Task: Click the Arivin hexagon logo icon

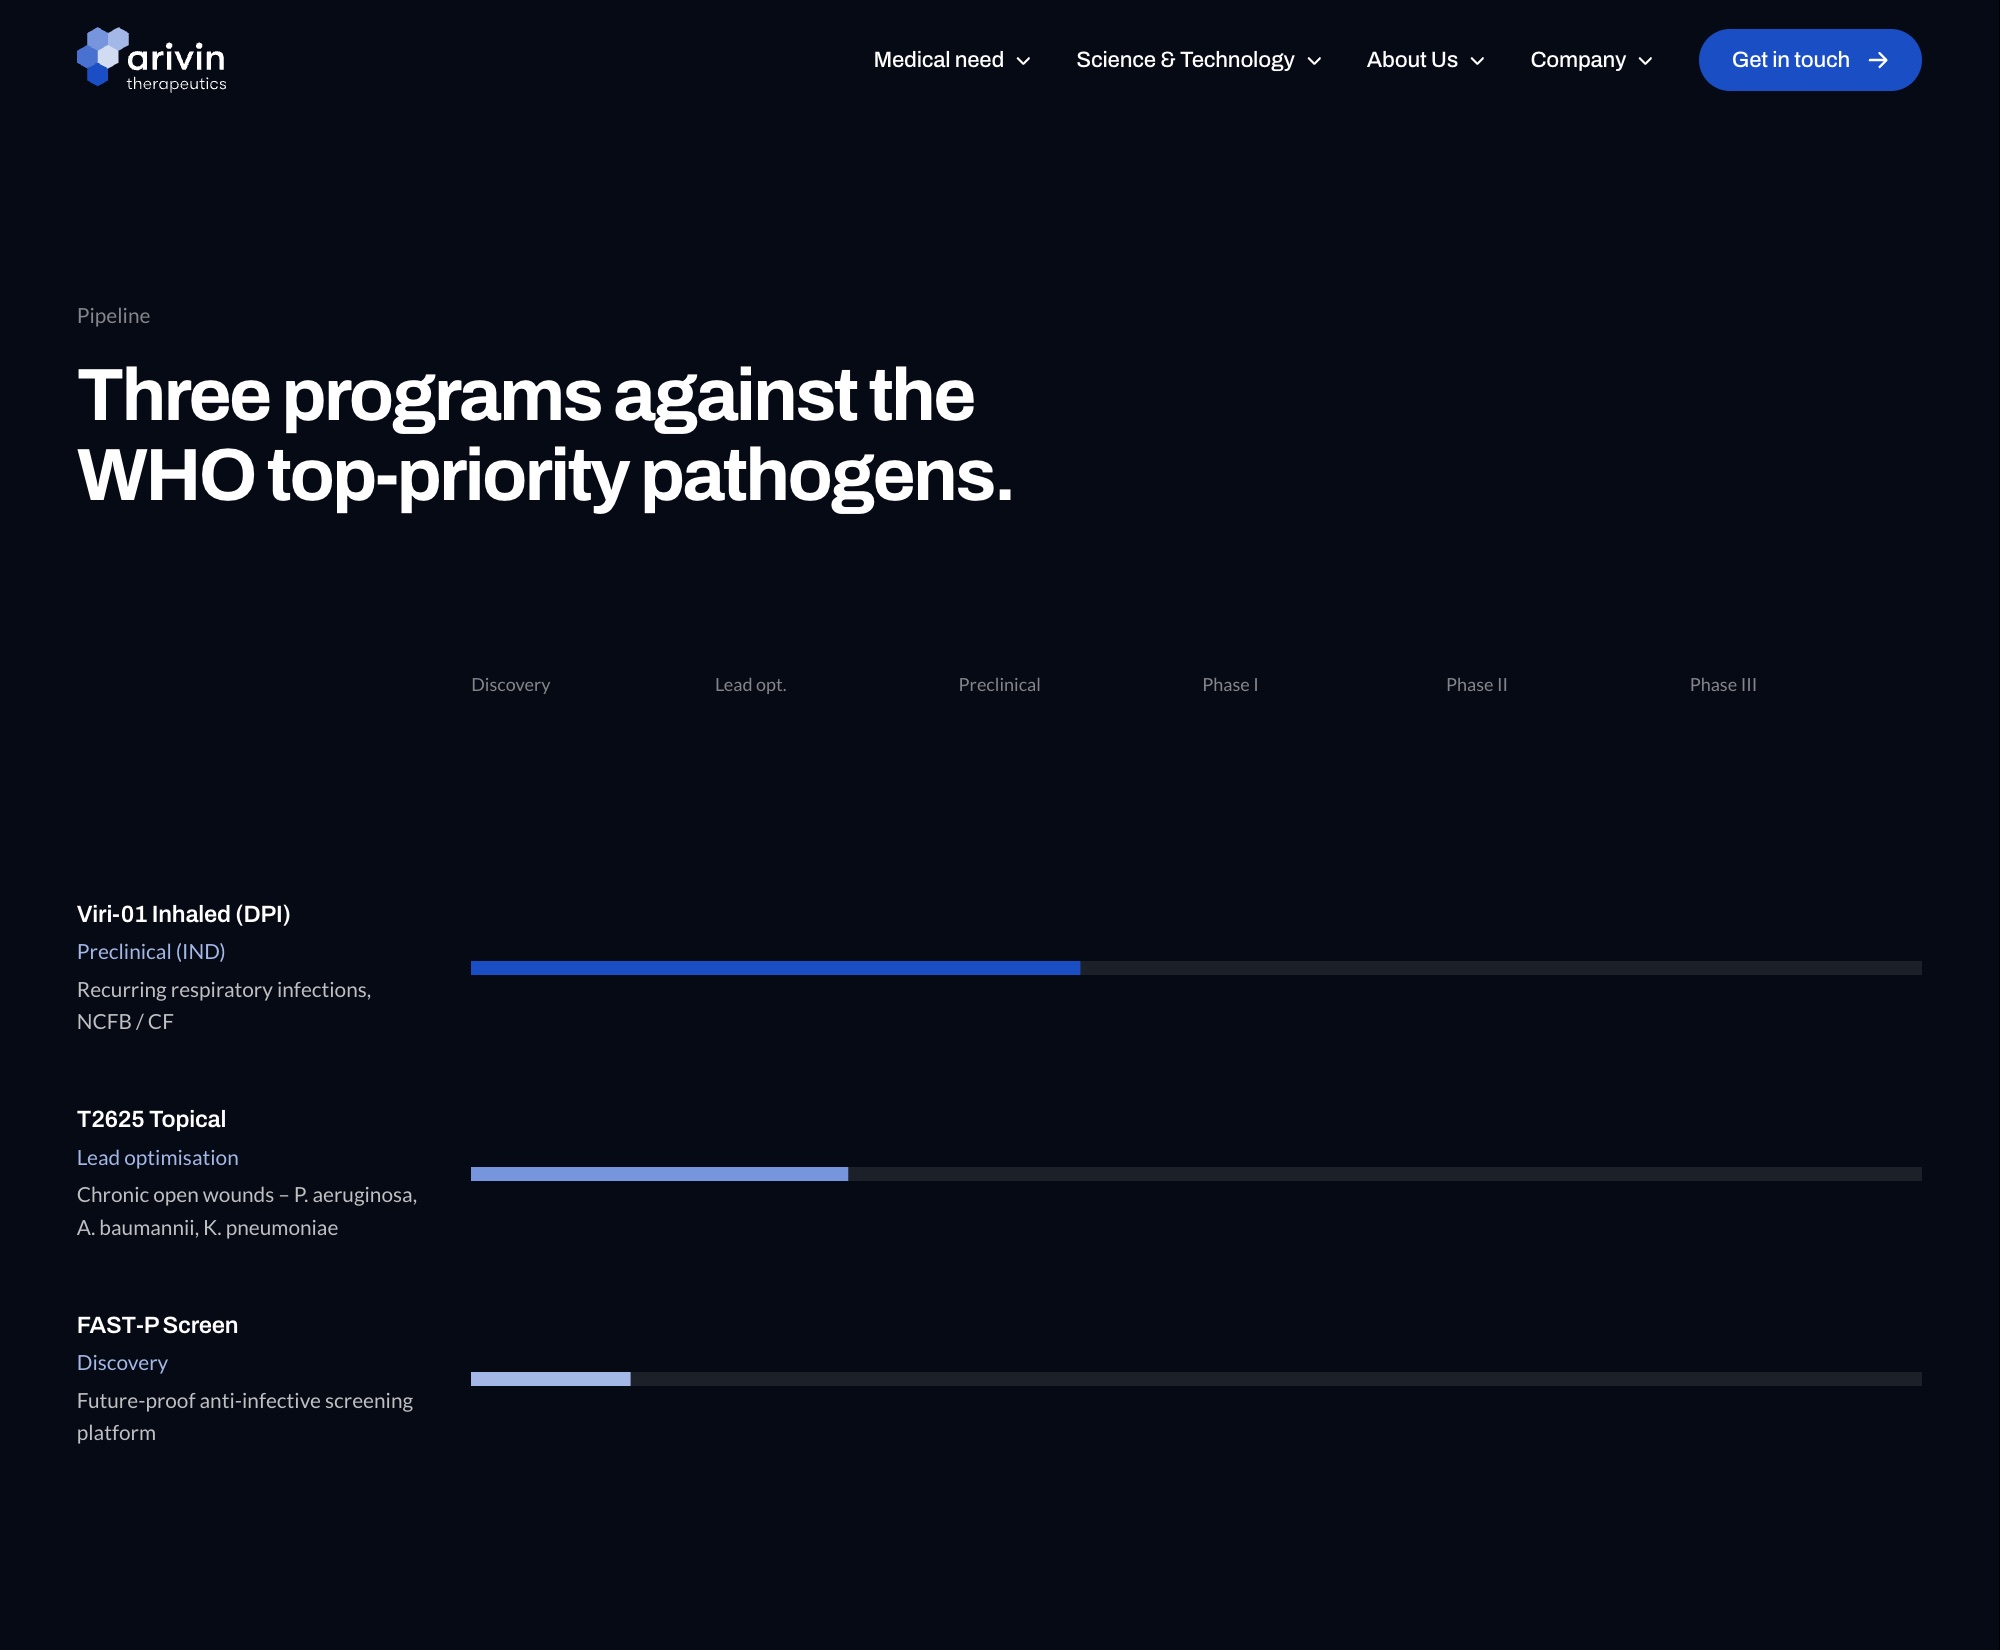Action: tap(102, 56)
